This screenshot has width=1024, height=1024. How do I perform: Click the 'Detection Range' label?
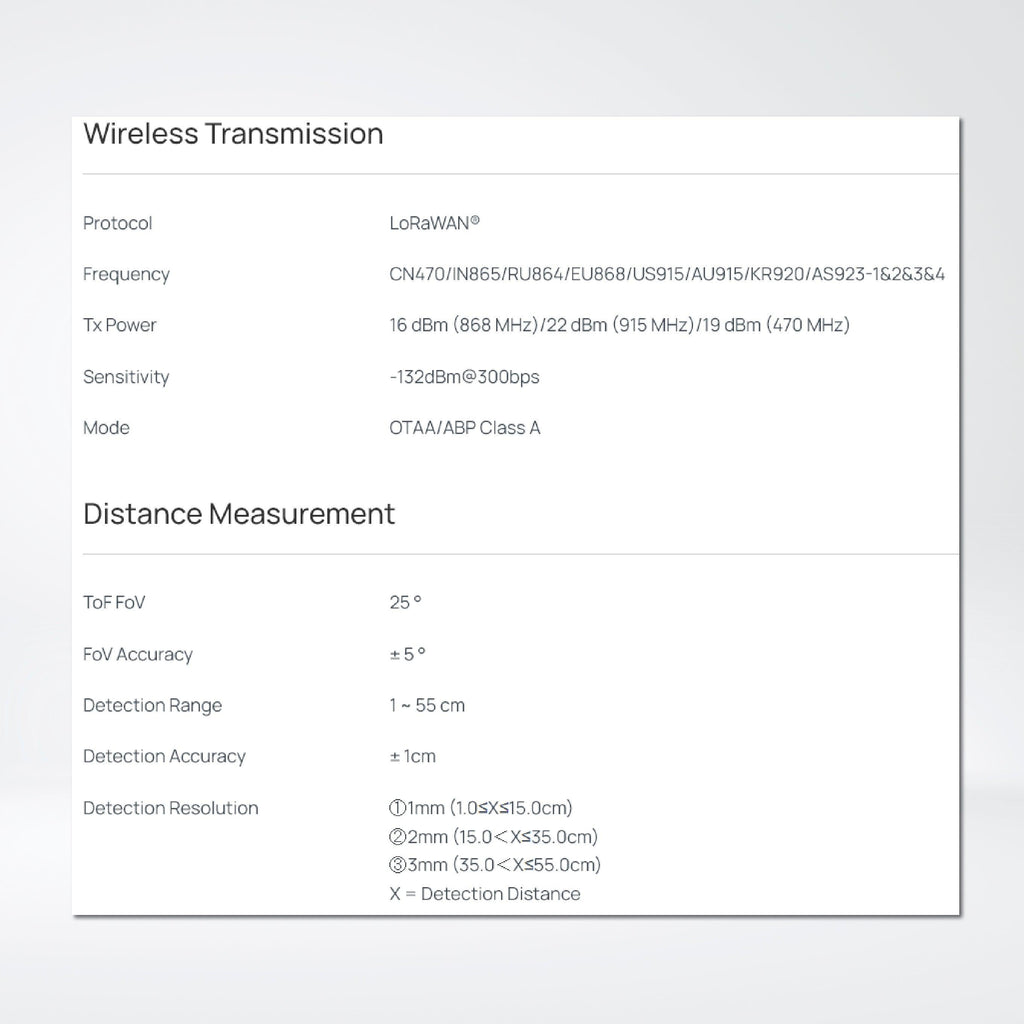pos(152,706)
